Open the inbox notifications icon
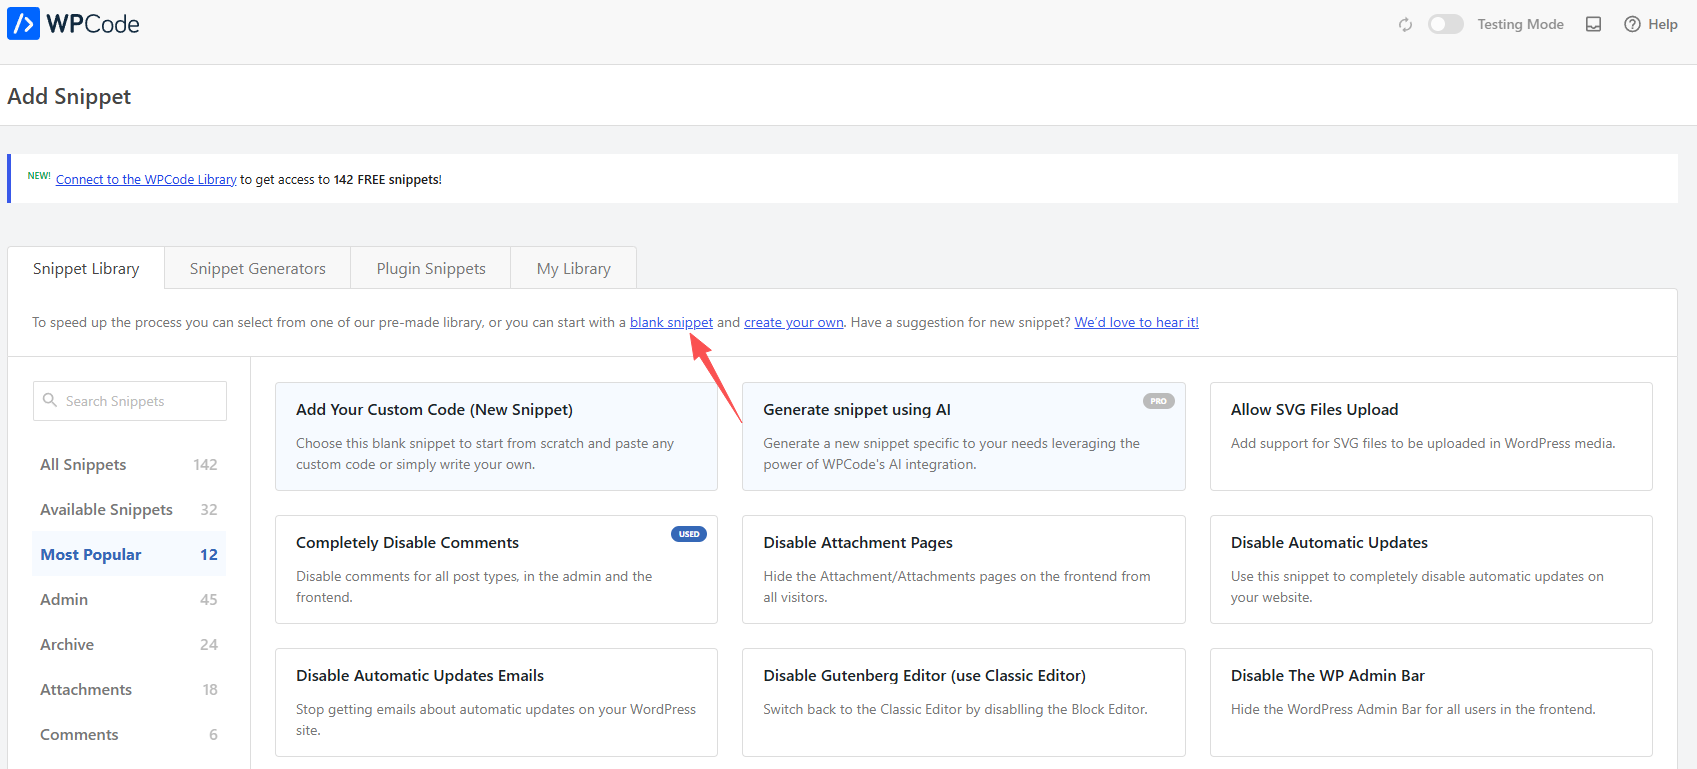Image resolution: width=1697 pixels, height=769 pixels. (x=1594, y=24)
